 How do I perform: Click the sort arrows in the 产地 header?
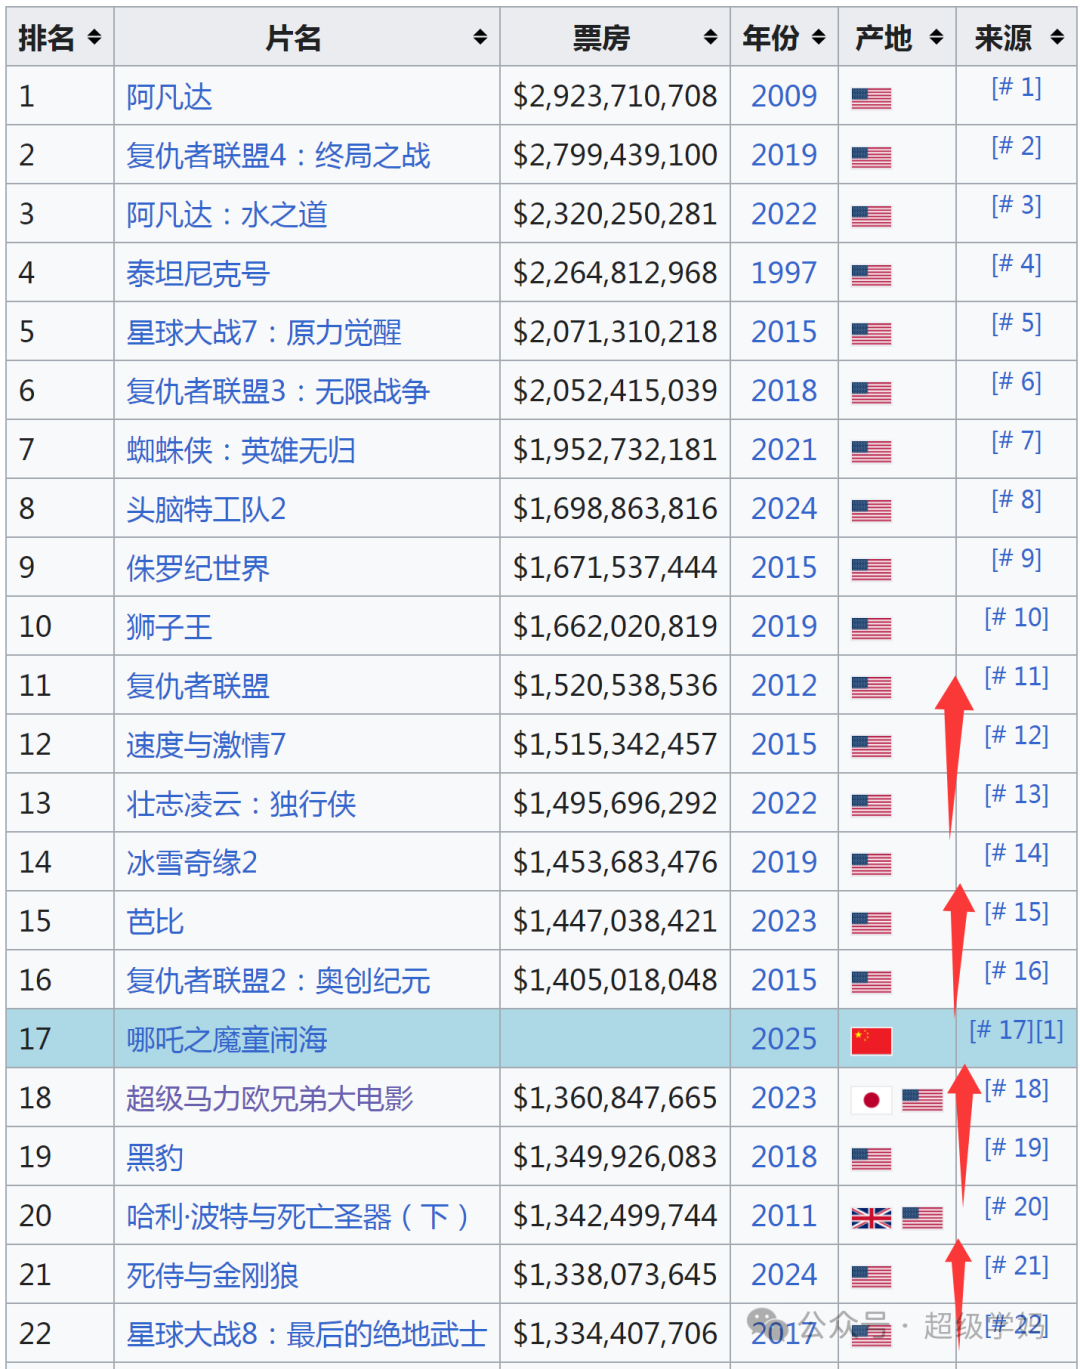tap(936, 38)
